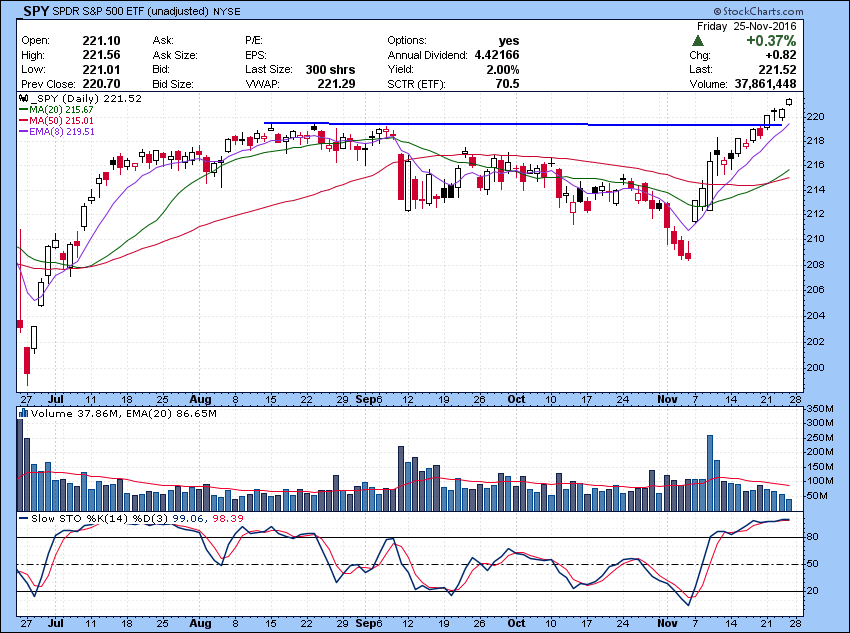Click the date 'Friday 25-Nov-2016'
850x633 pixels.
point(746,26)
